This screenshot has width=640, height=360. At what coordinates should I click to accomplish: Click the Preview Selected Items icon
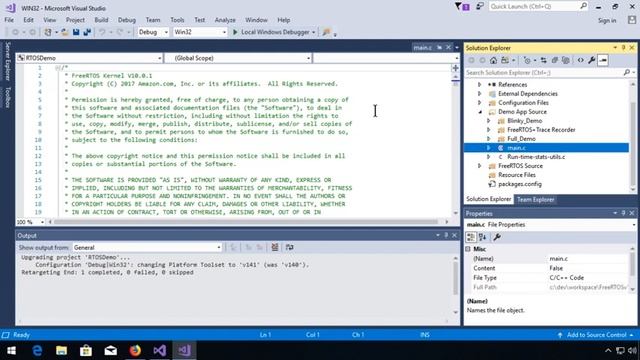pyautogui.click(x=603, y=60)
